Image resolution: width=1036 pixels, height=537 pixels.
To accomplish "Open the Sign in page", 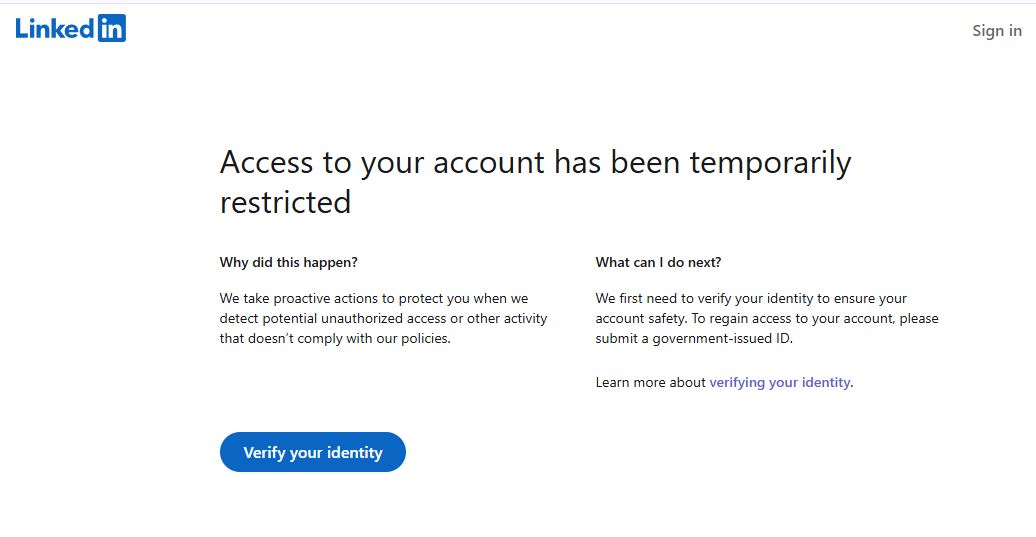I will (x=996, y=31).
